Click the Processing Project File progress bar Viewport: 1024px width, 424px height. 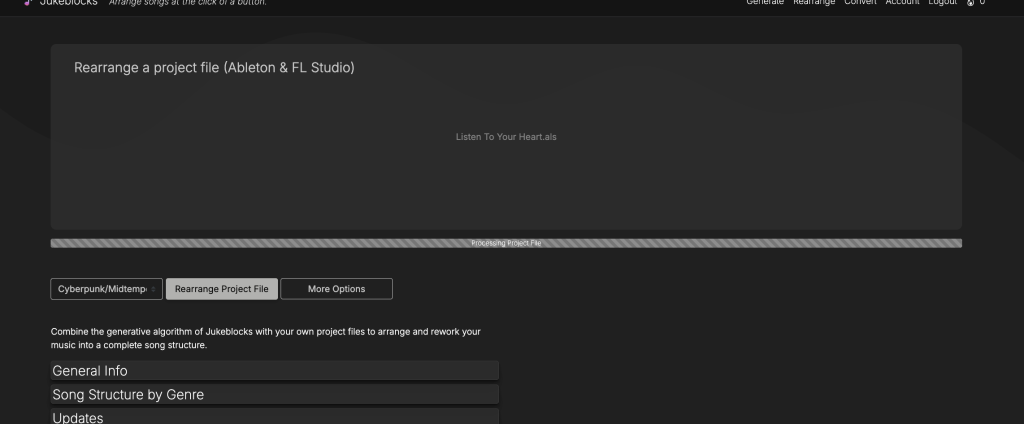[x=506, y=243]
